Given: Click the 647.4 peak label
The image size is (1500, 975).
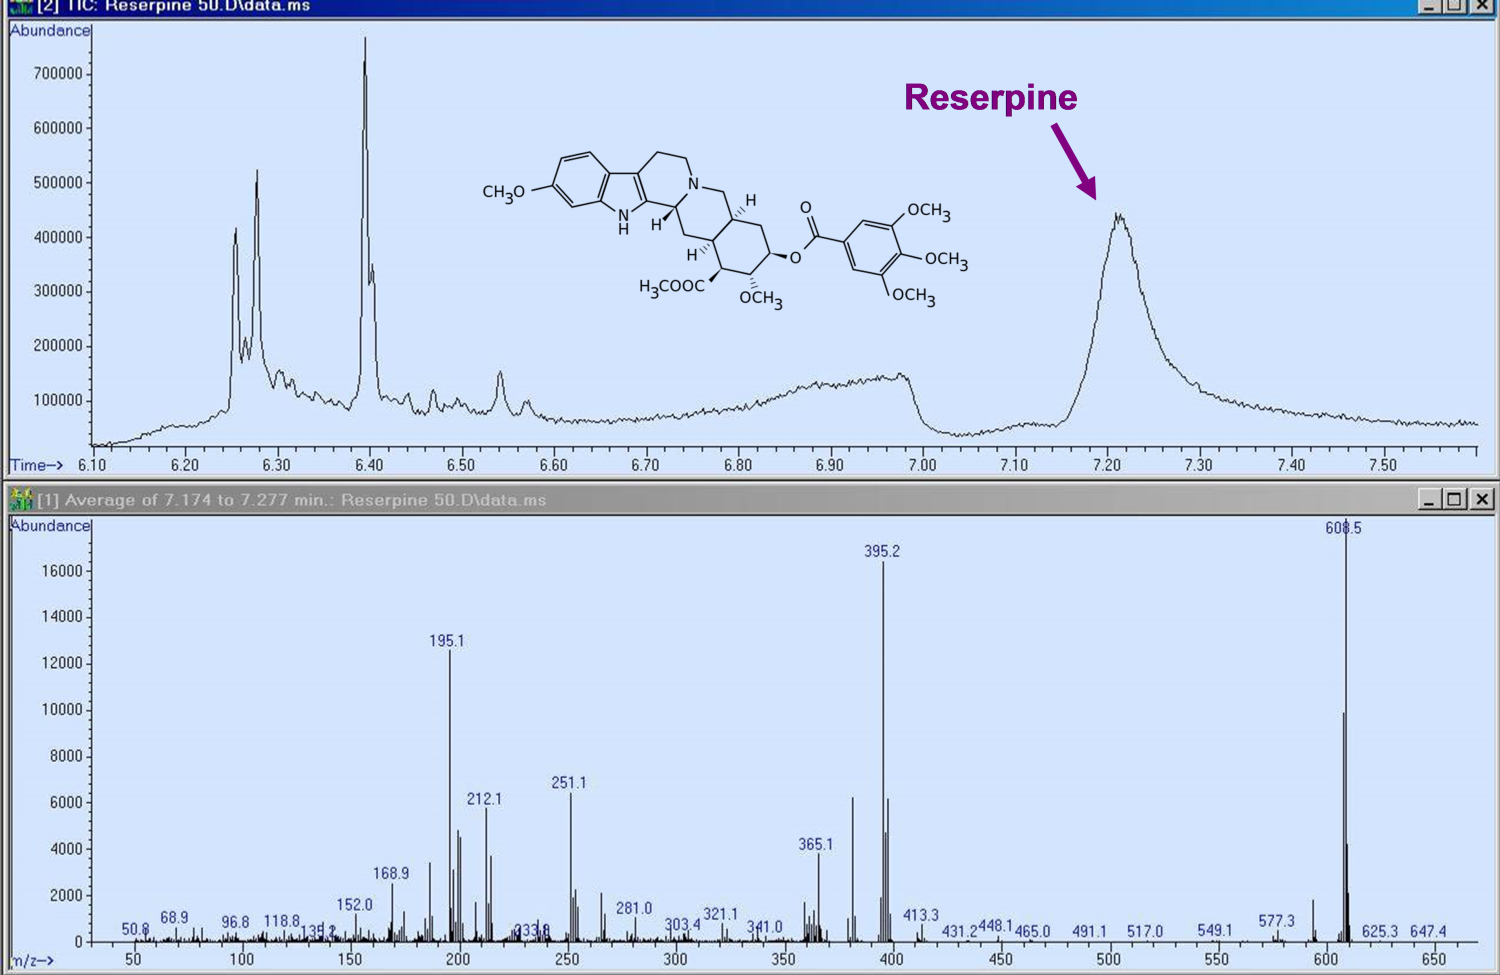Looking at the screenshot, I should (1428, 931).
